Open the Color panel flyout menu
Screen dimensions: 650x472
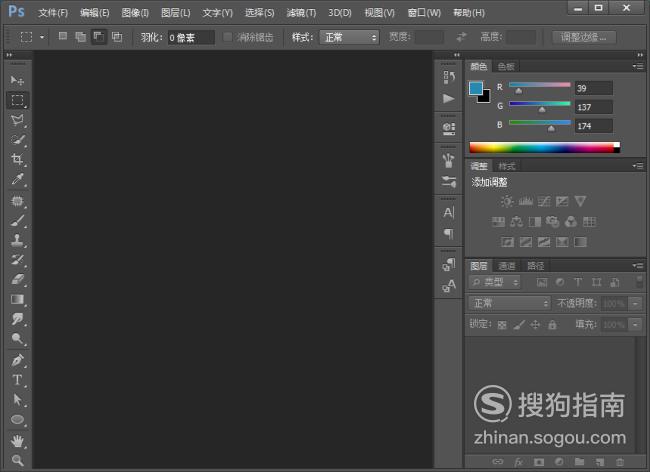pyautogui.click(x=638, y=66)
